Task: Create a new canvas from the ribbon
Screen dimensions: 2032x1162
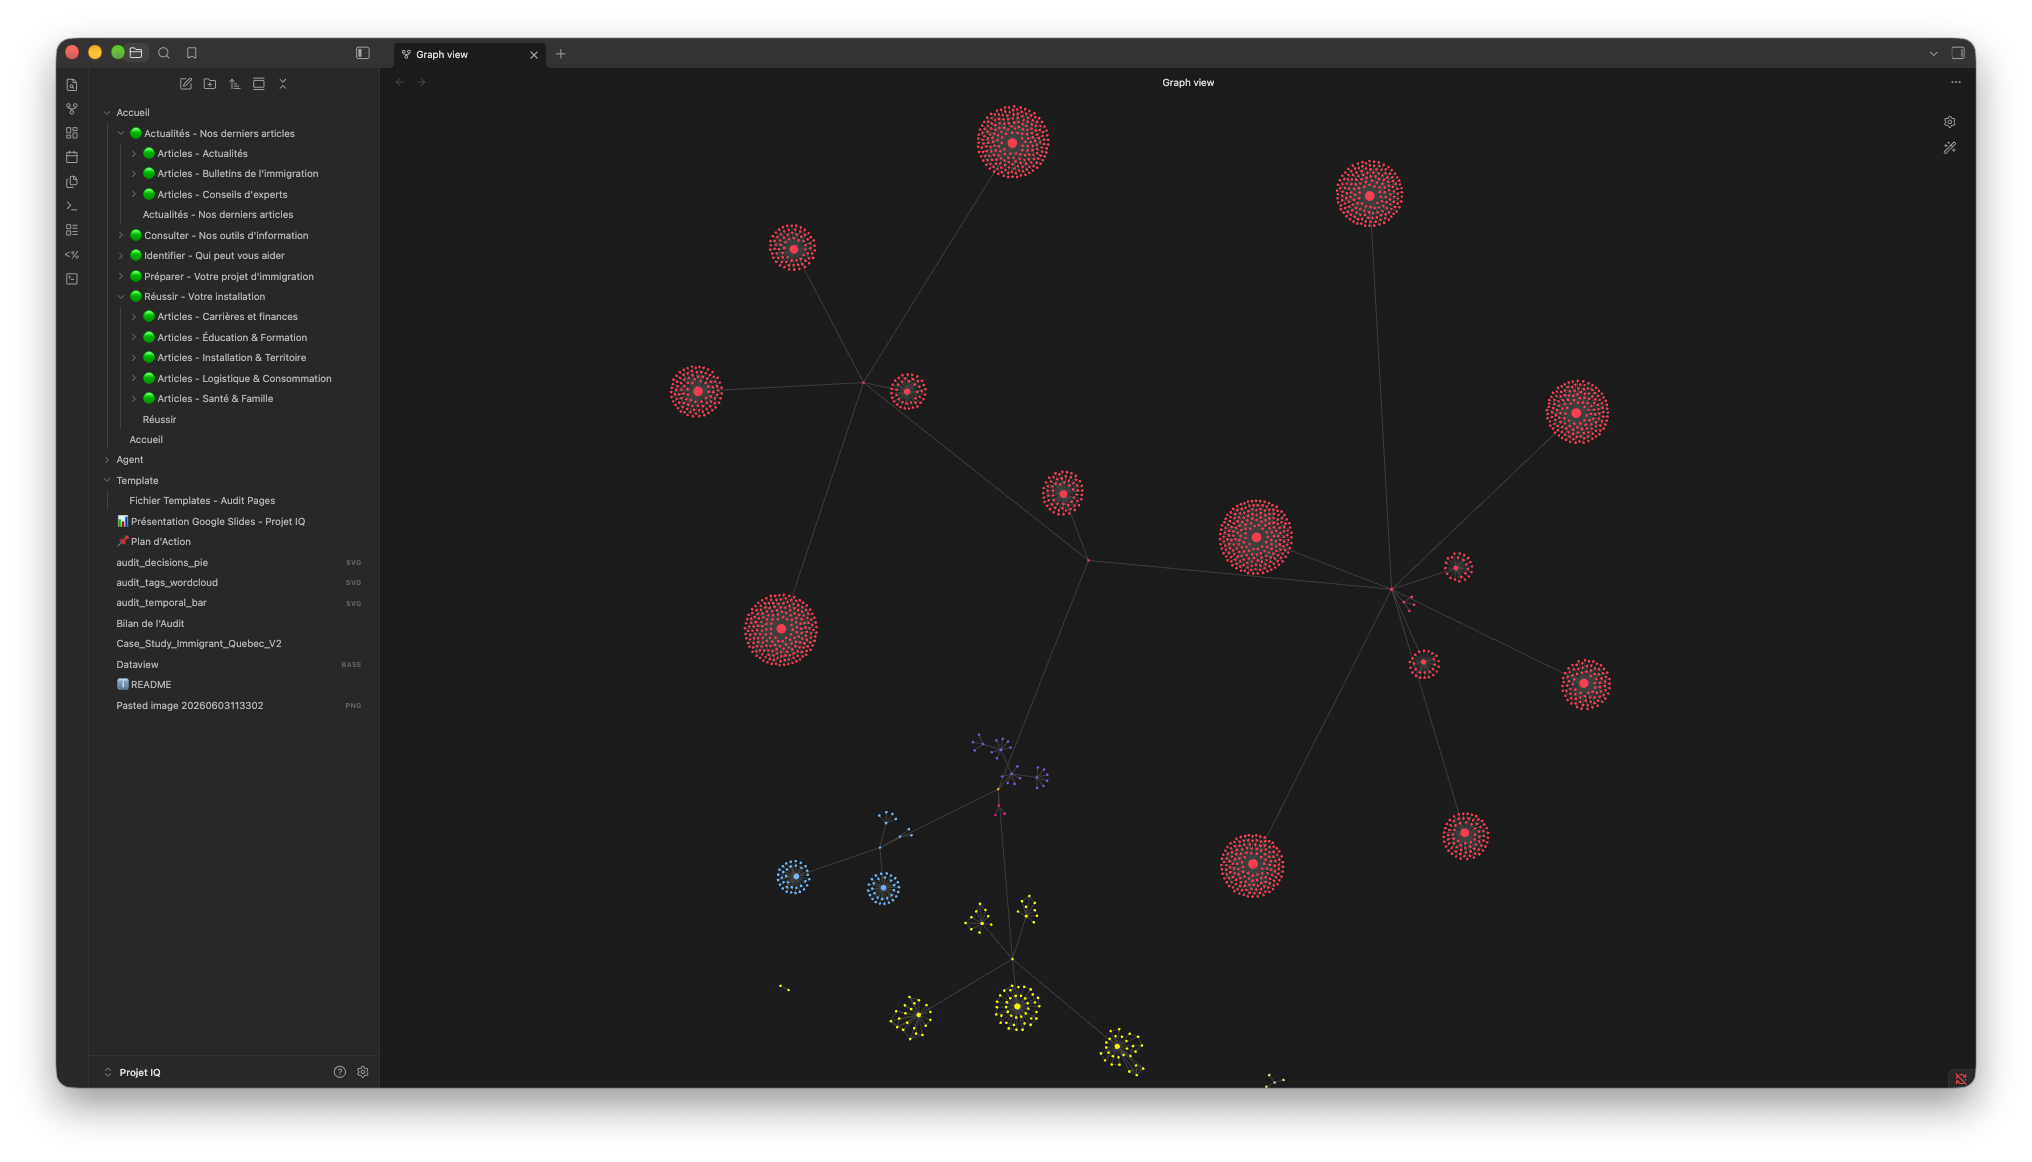Action: 72,133
